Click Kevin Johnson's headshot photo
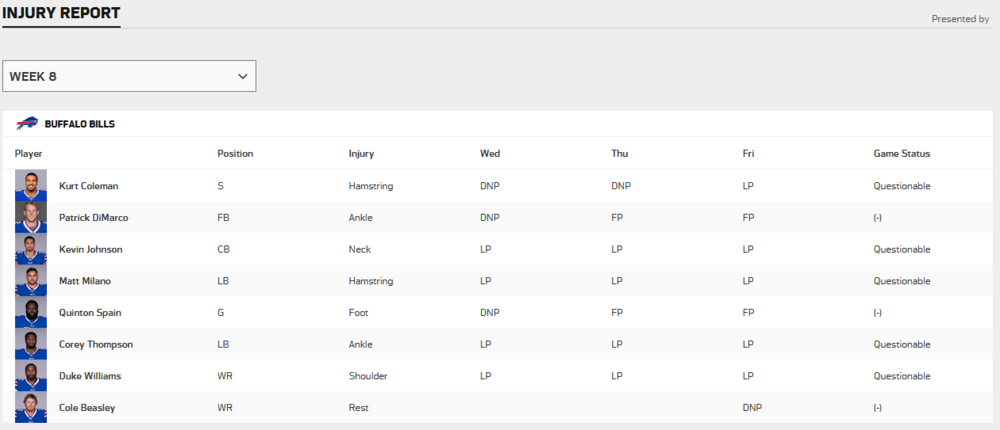1000x430 pixels. point(31,249)
